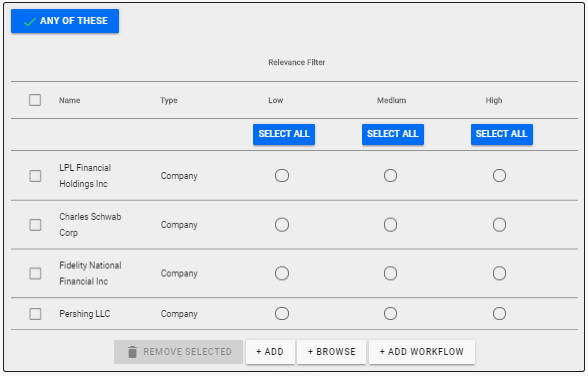
Task: Click the LPL Financial Holdings Inc name
Action: click(85, 176)
